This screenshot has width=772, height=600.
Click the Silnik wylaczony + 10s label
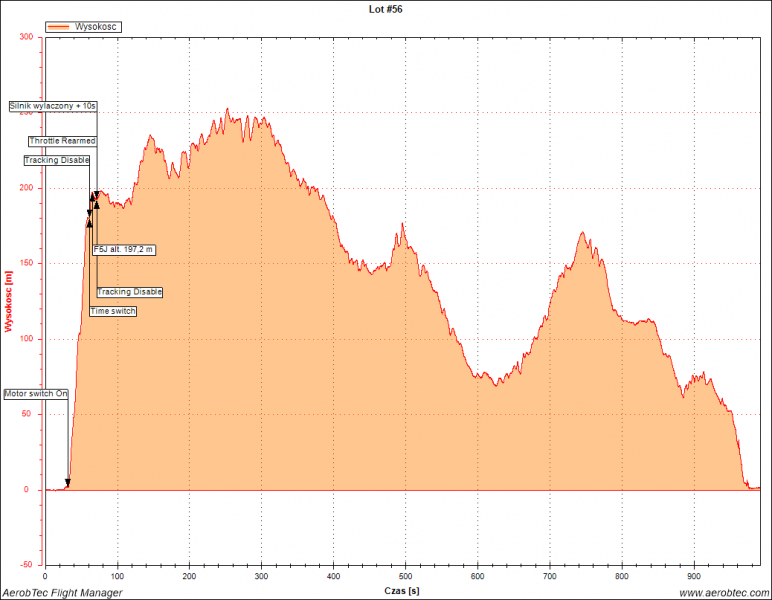click(x=53, y=105)
